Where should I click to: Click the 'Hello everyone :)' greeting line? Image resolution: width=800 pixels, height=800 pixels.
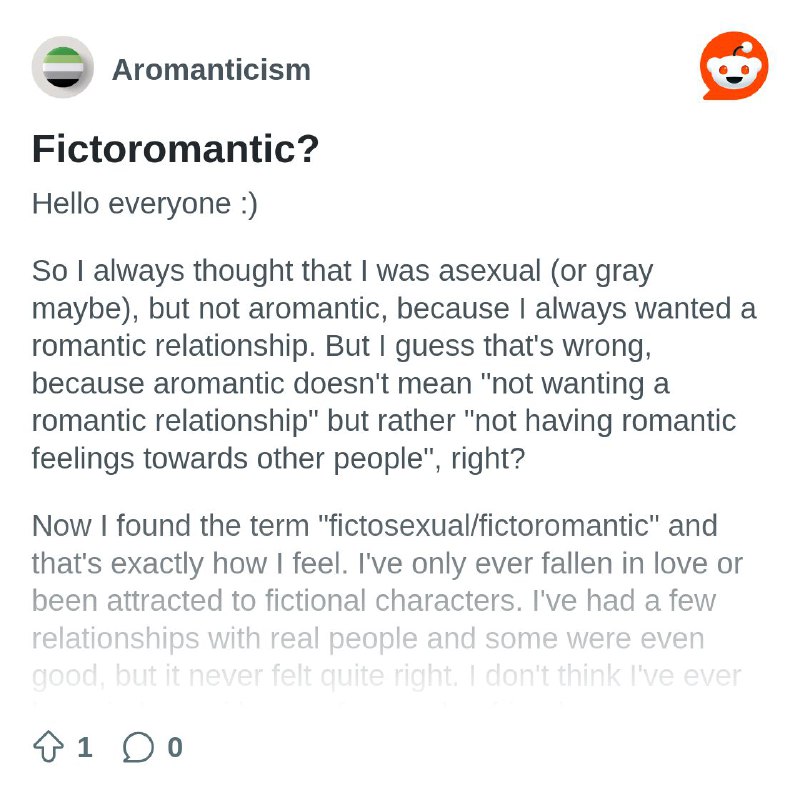click(x=145, y=204)
